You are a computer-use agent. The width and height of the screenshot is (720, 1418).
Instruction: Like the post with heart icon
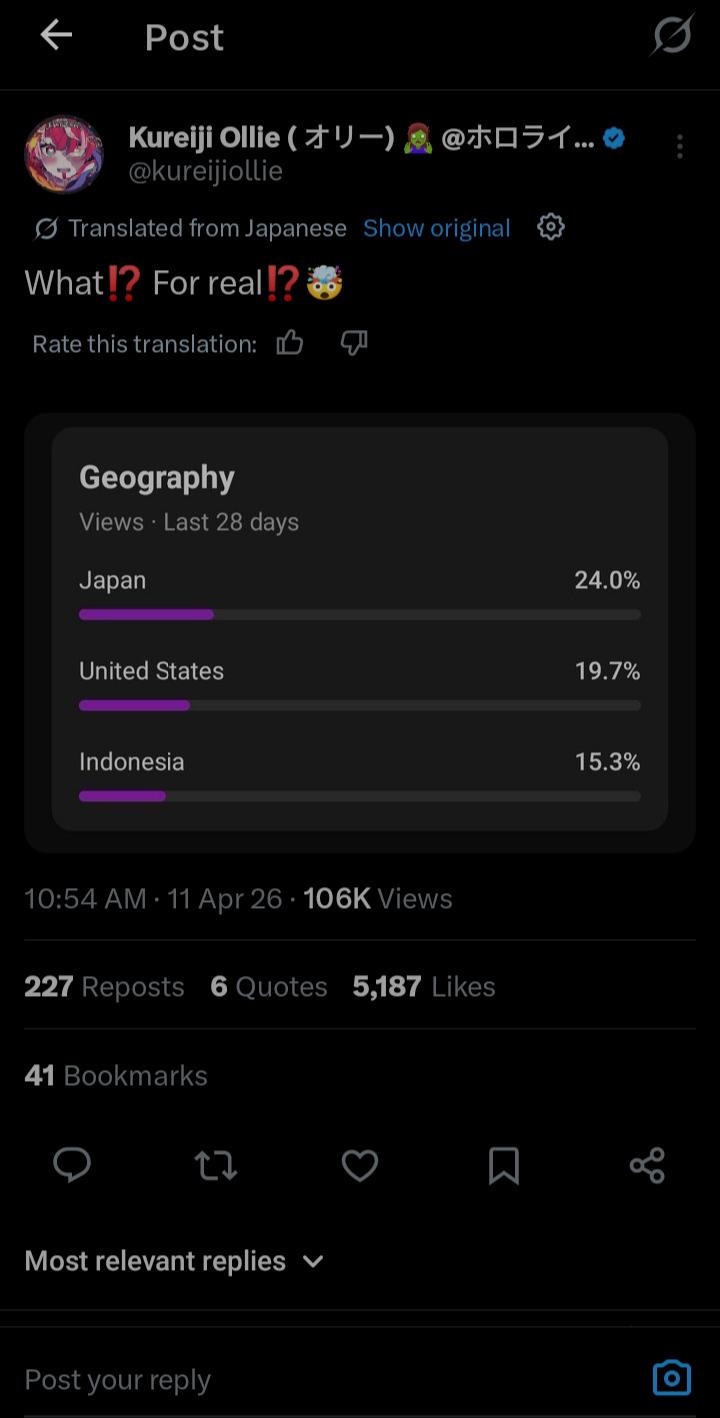[x=360, y=1165]
